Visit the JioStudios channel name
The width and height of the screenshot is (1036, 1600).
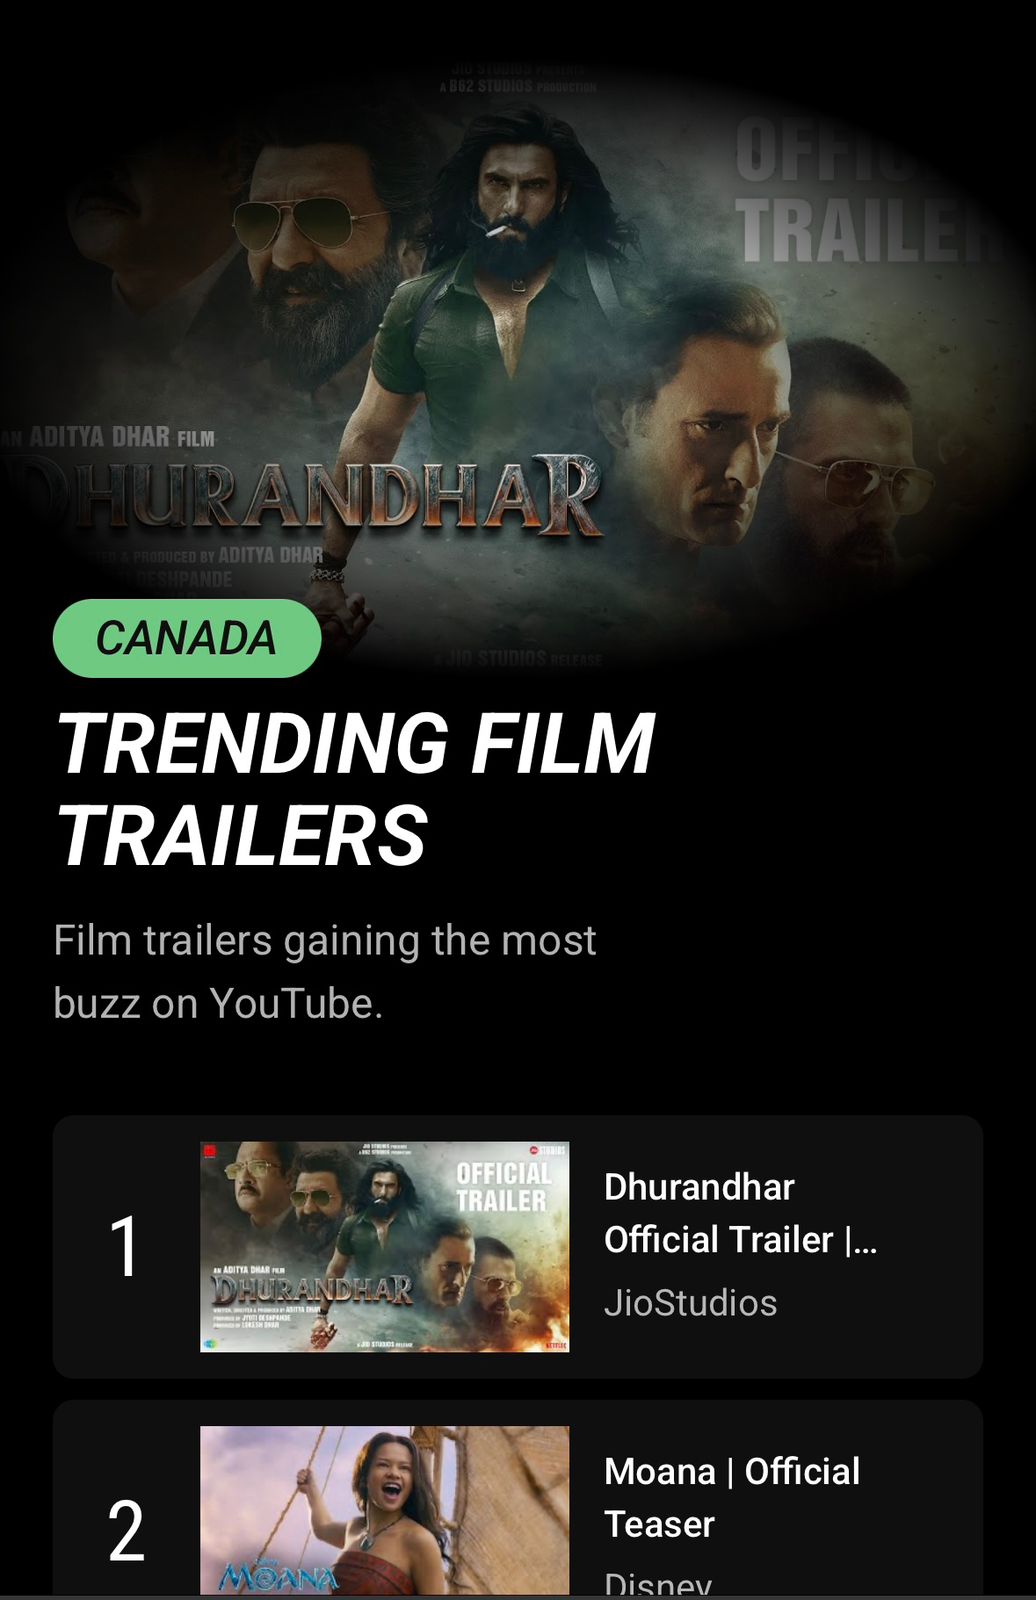click(690, 1303)
